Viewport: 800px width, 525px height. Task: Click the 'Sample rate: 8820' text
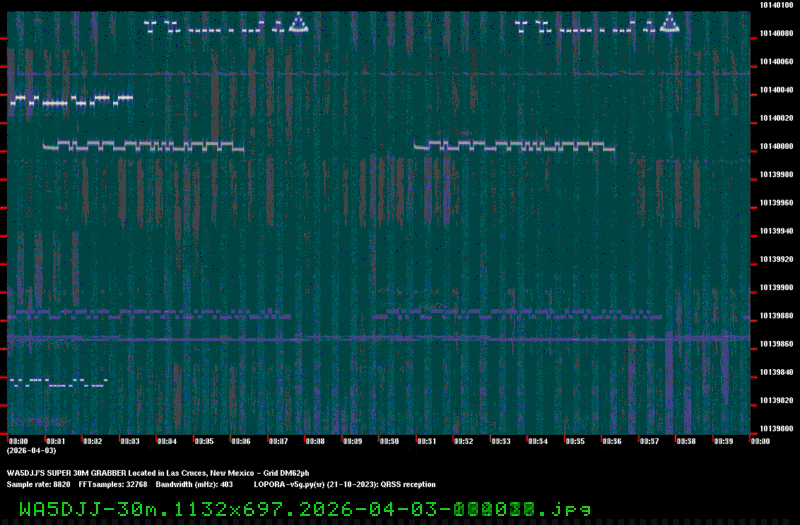click(x=38, y=483)
